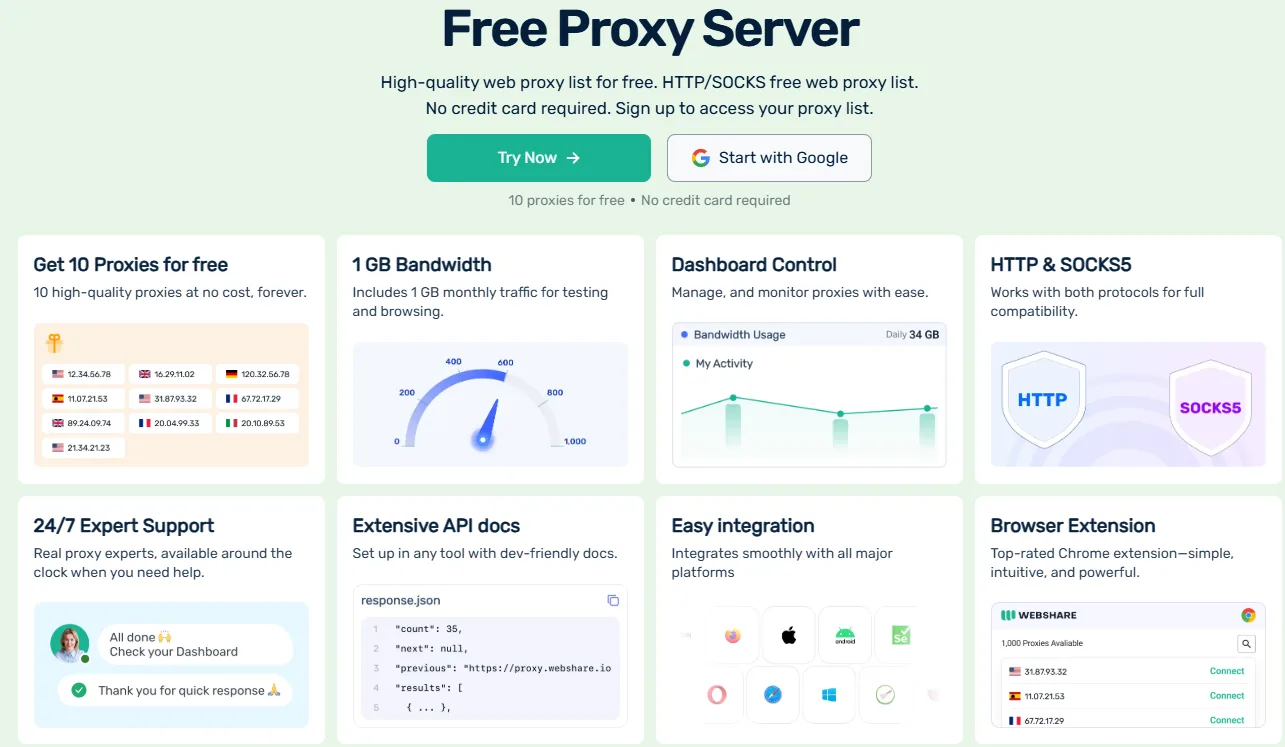Screen dimensions: 1285x747
Task: Click the Bandwidth Usage legend entry
Action: pyautogui.click(x=732, y=335)
